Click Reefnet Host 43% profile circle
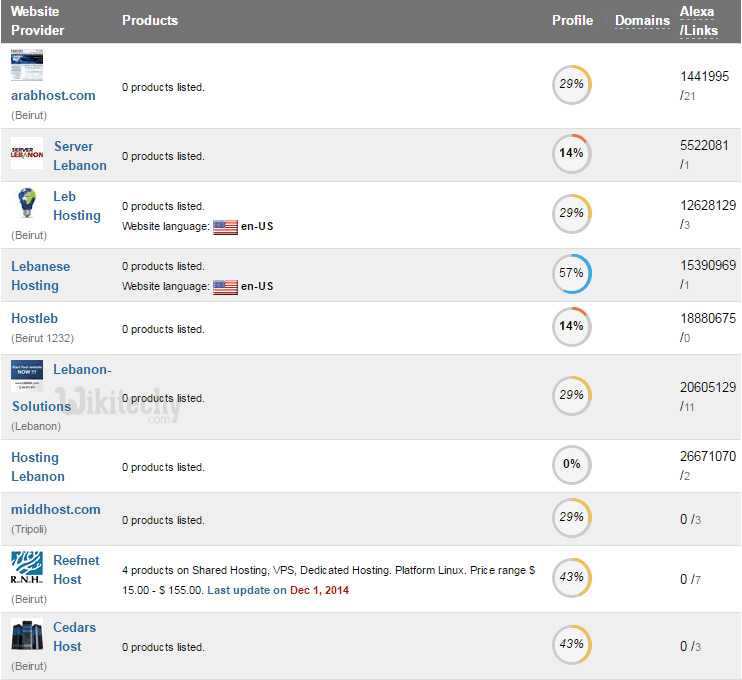 (x=572, y=577)
